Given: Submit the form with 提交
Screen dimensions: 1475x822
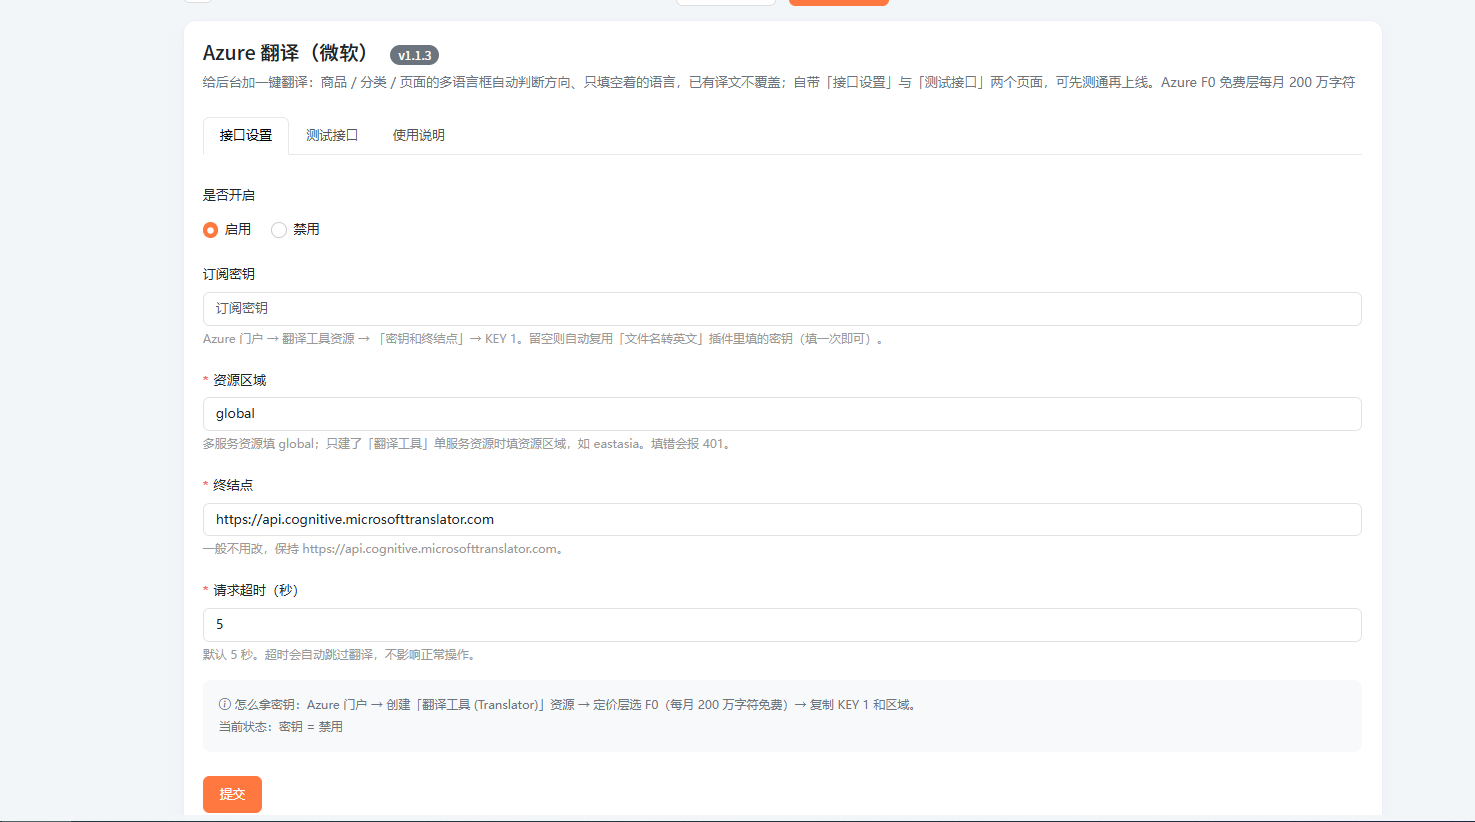Looking at the screenshot, I should pos(232,794).
